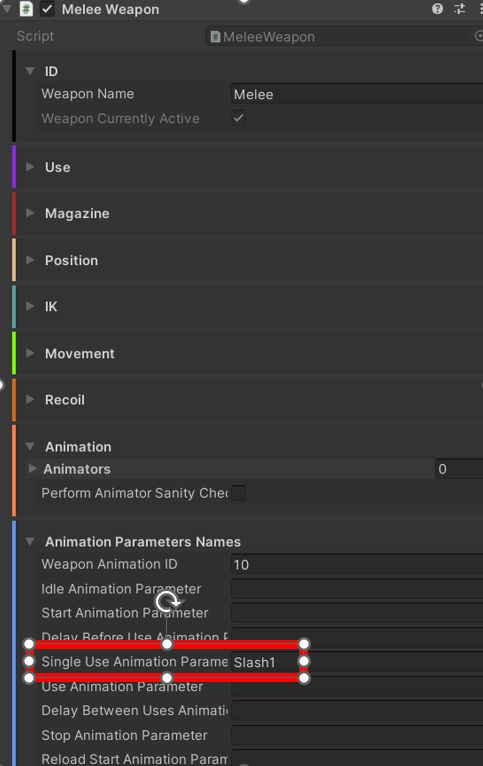Click the Use Animation Parameter input field

click(357, 686)
